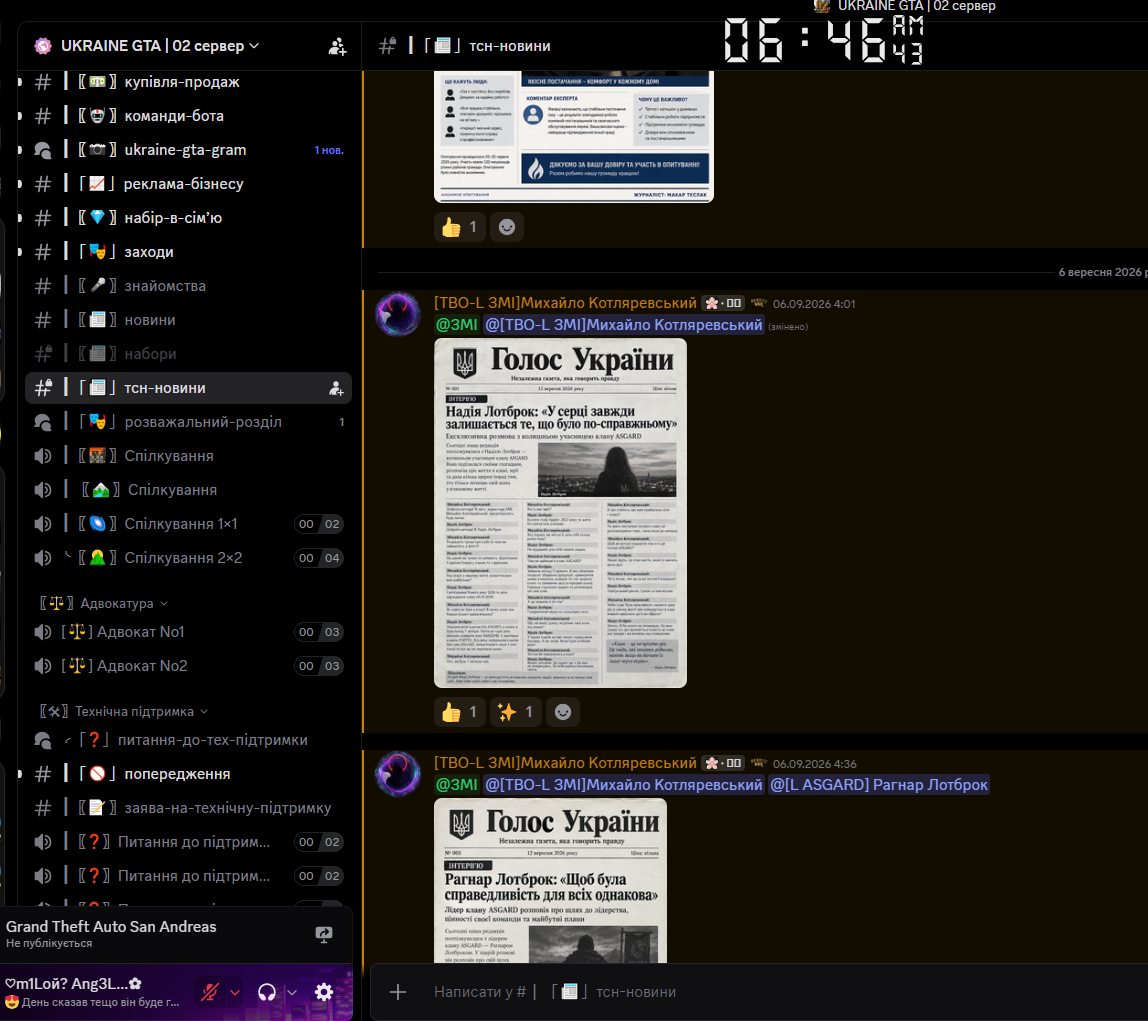Toggle the headphones deafen button
The width and height of the screenshot is (1148, 1021).
(x=267, y=992)
